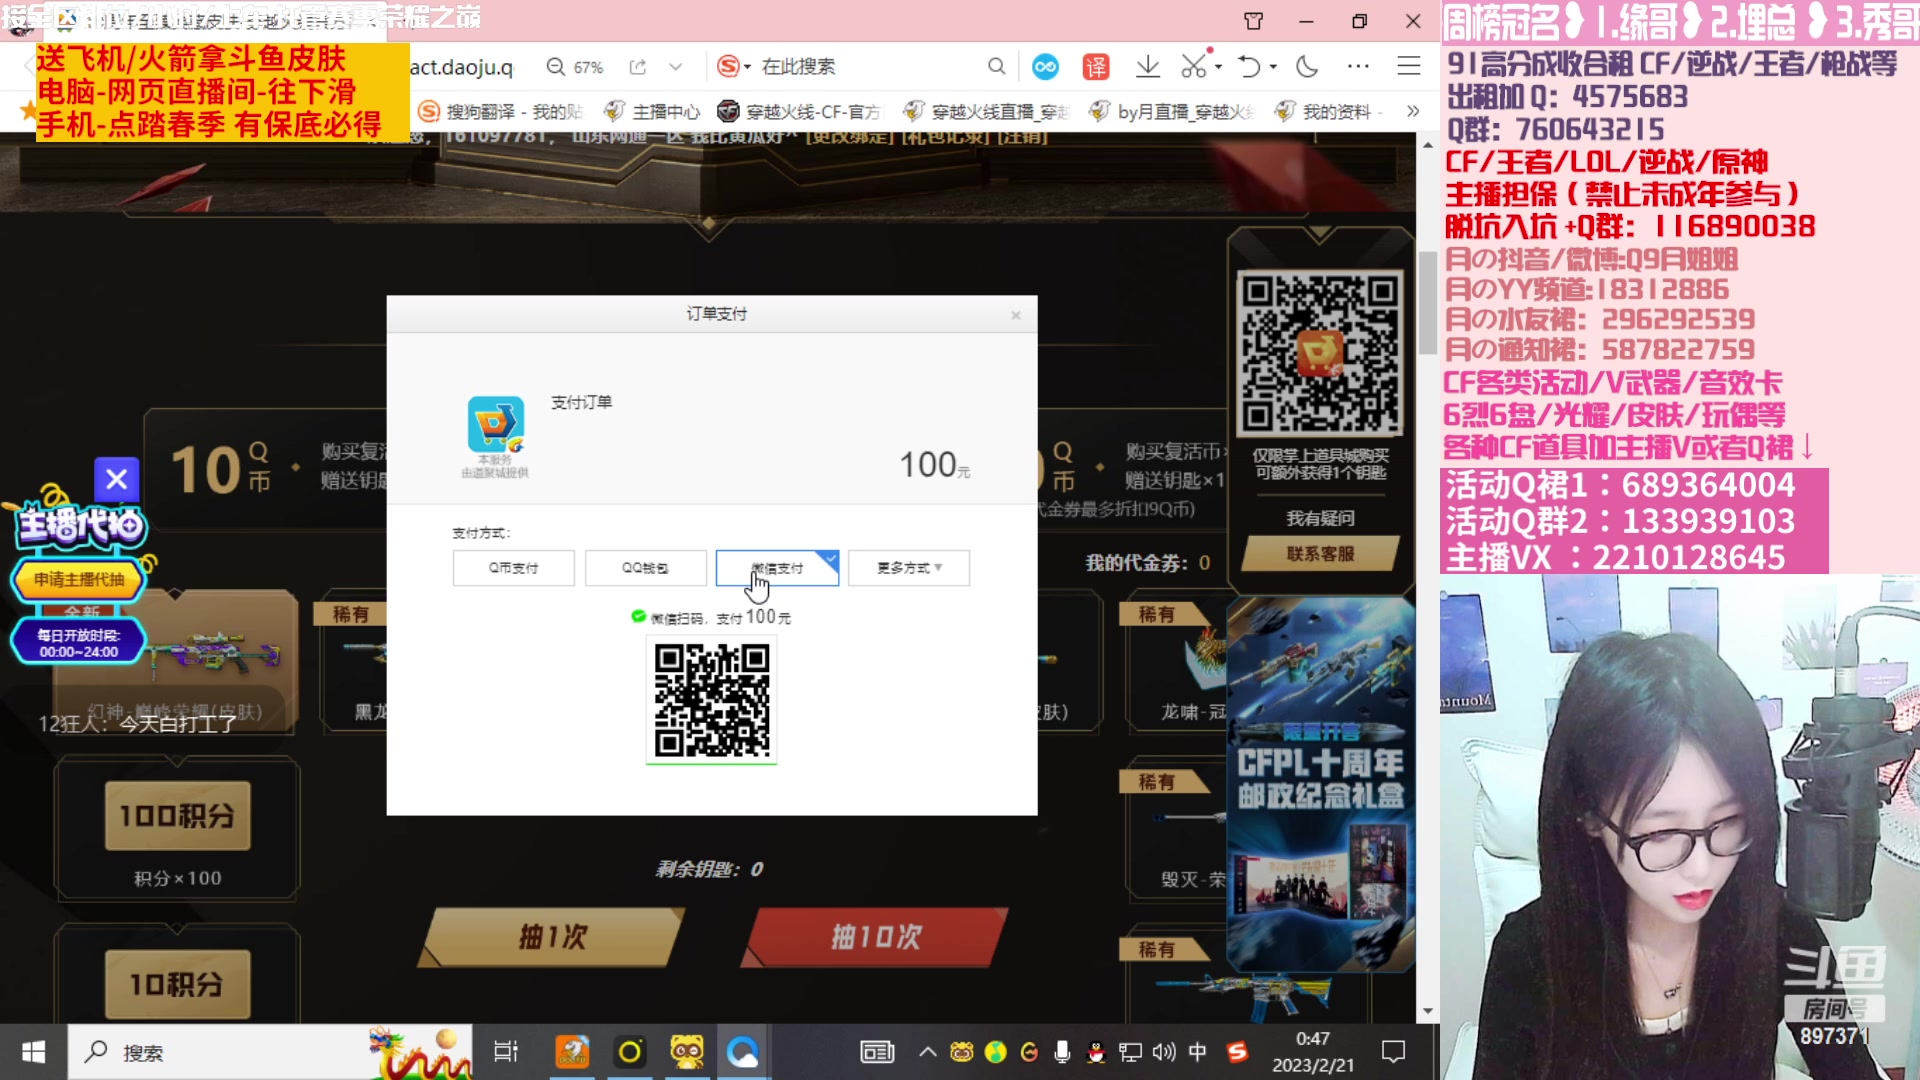
Task: Open the yellow raccoon app in taskbar
Action: 686,1052
